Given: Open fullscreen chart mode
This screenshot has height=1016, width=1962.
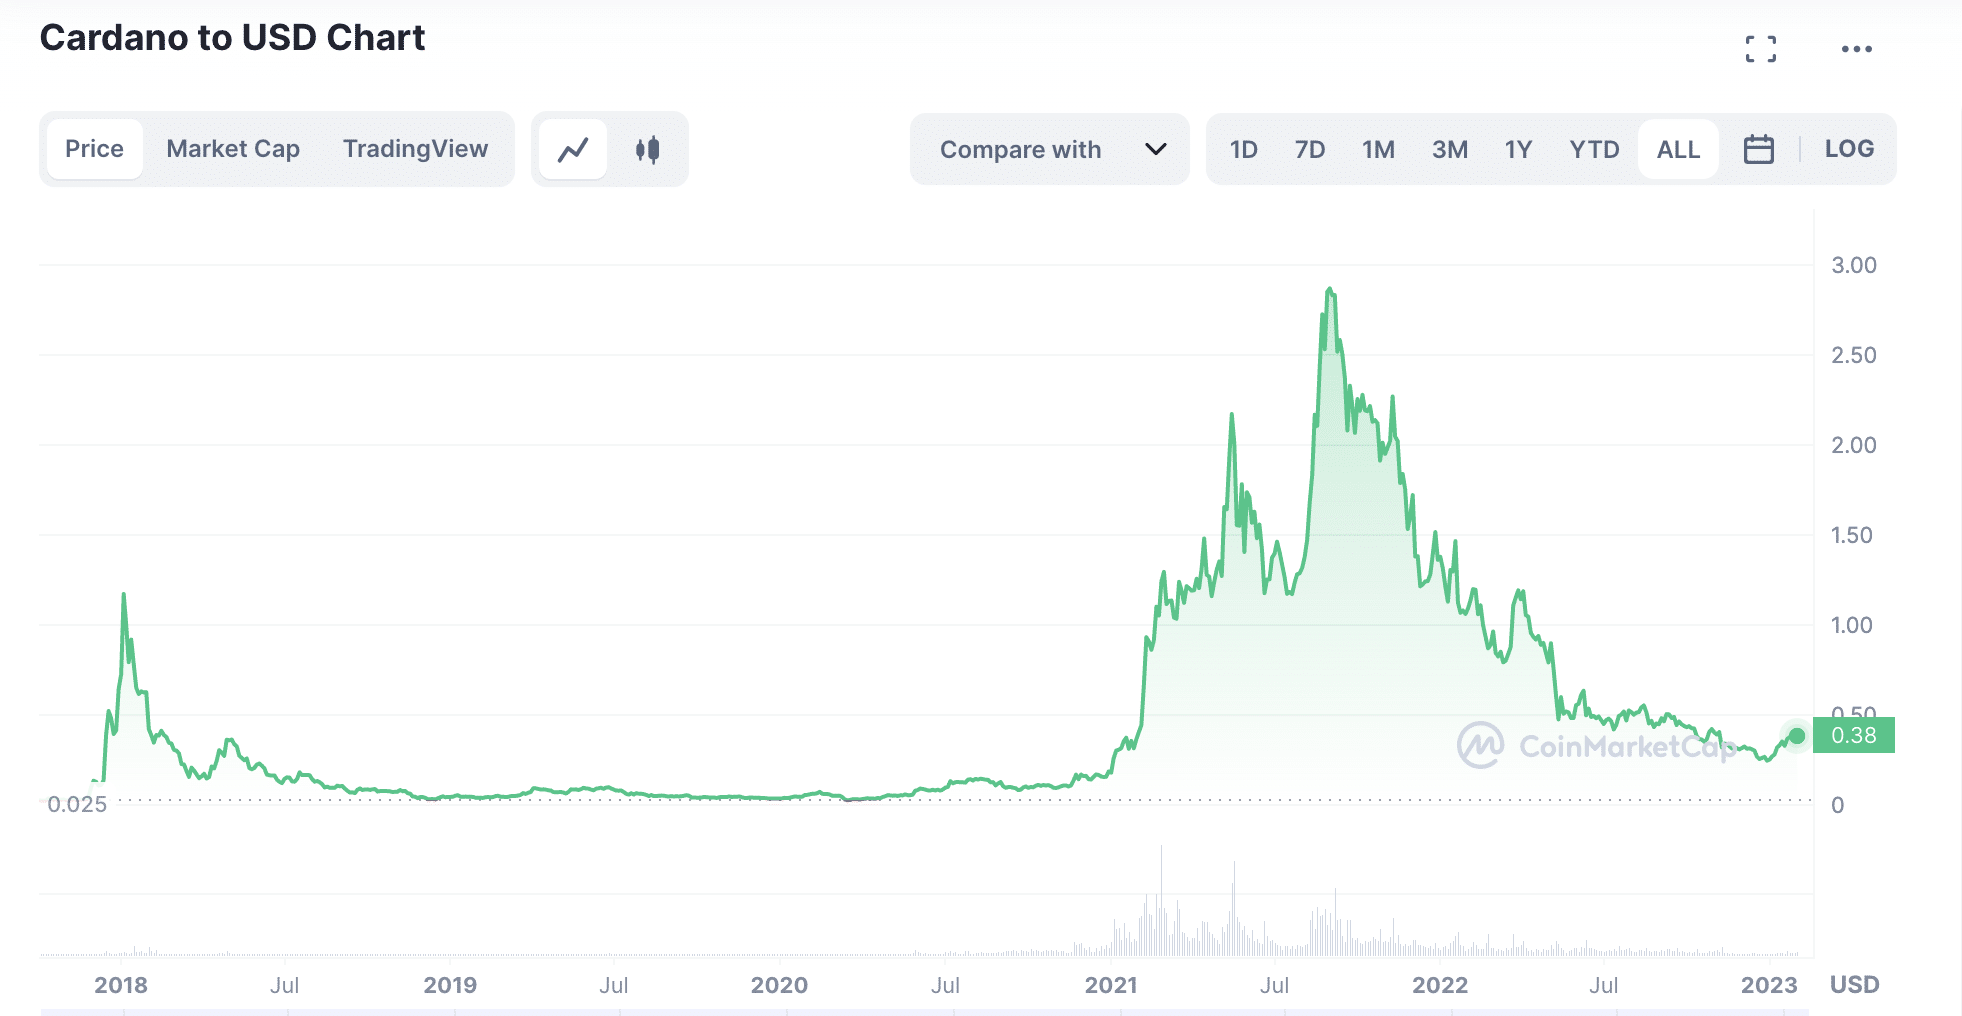Looking at the screenshot, I should (x=1760, y=49).
